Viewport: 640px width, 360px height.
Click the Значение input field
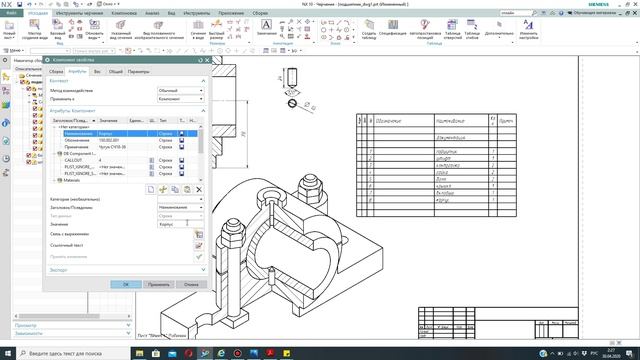(180, 224)
